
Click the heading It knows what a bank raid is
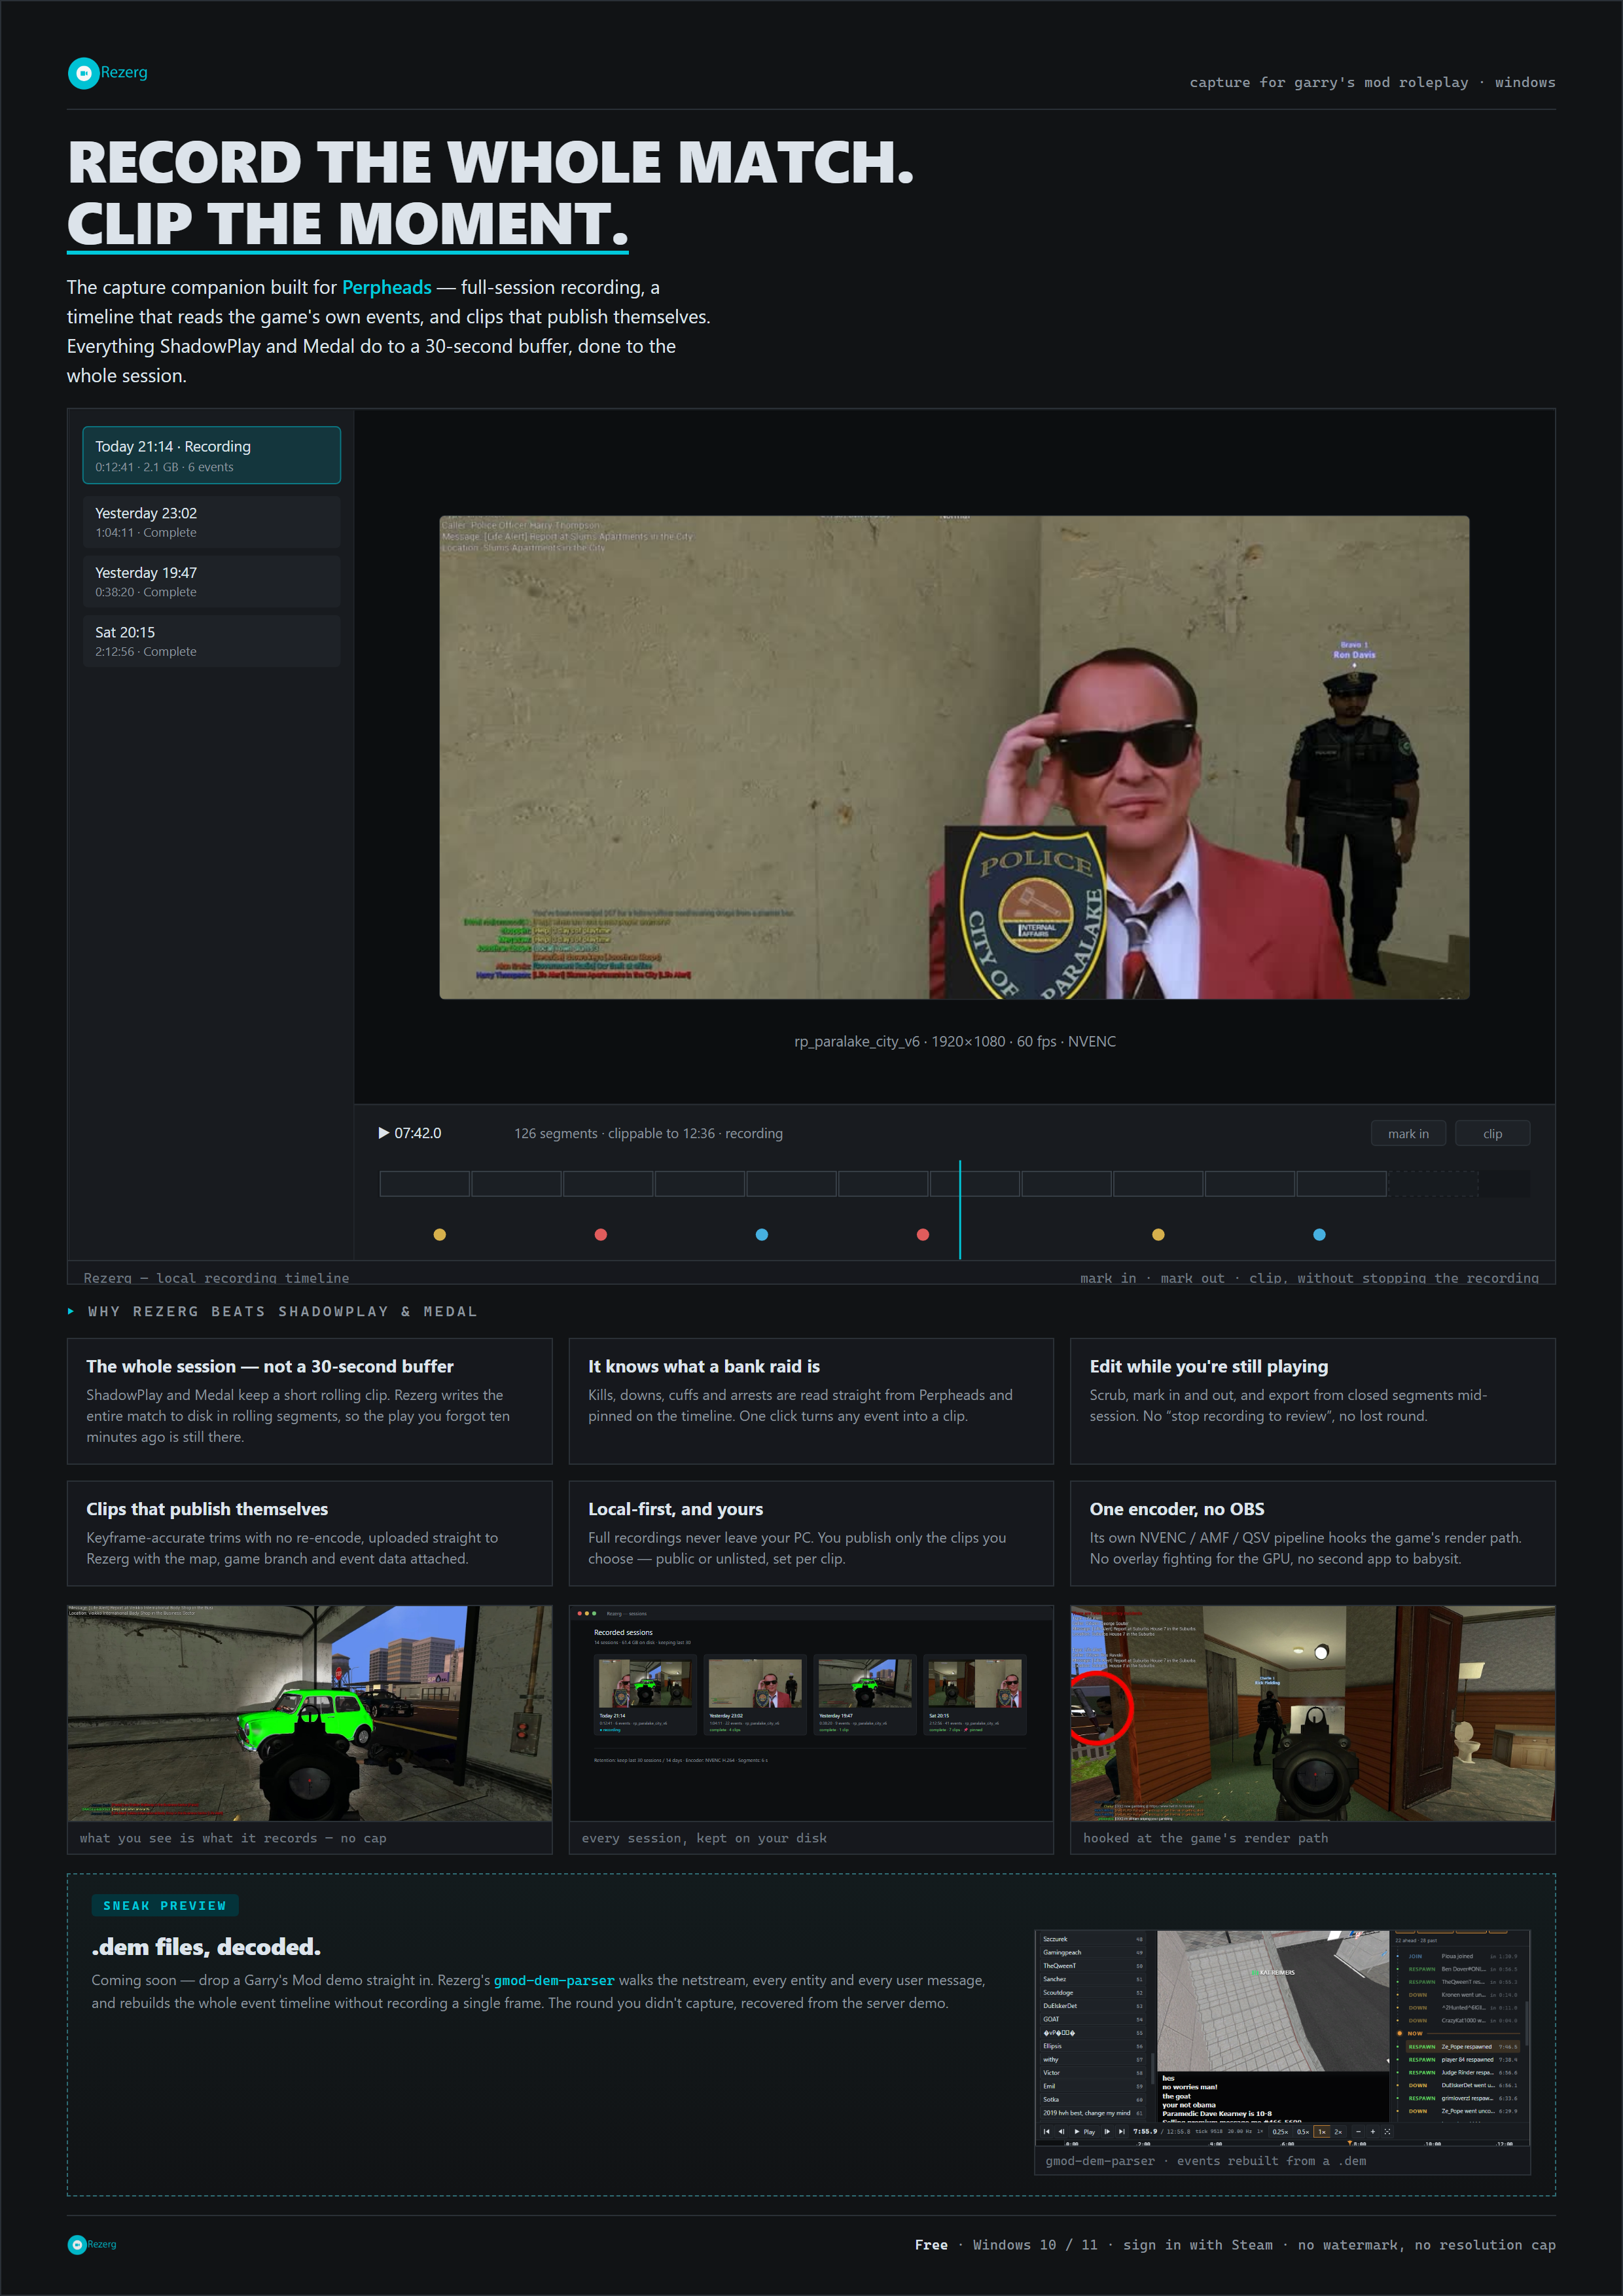704,1366
